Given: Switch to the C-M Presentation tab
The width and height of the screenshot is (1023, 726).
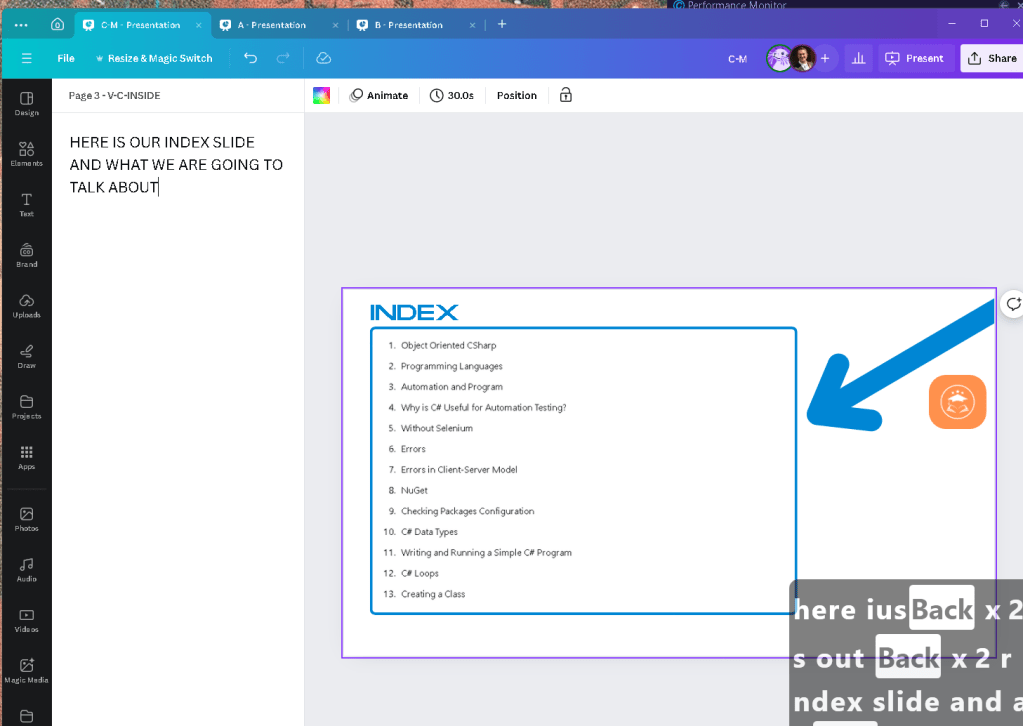Looking at the screenshot, I should [140, 25].
